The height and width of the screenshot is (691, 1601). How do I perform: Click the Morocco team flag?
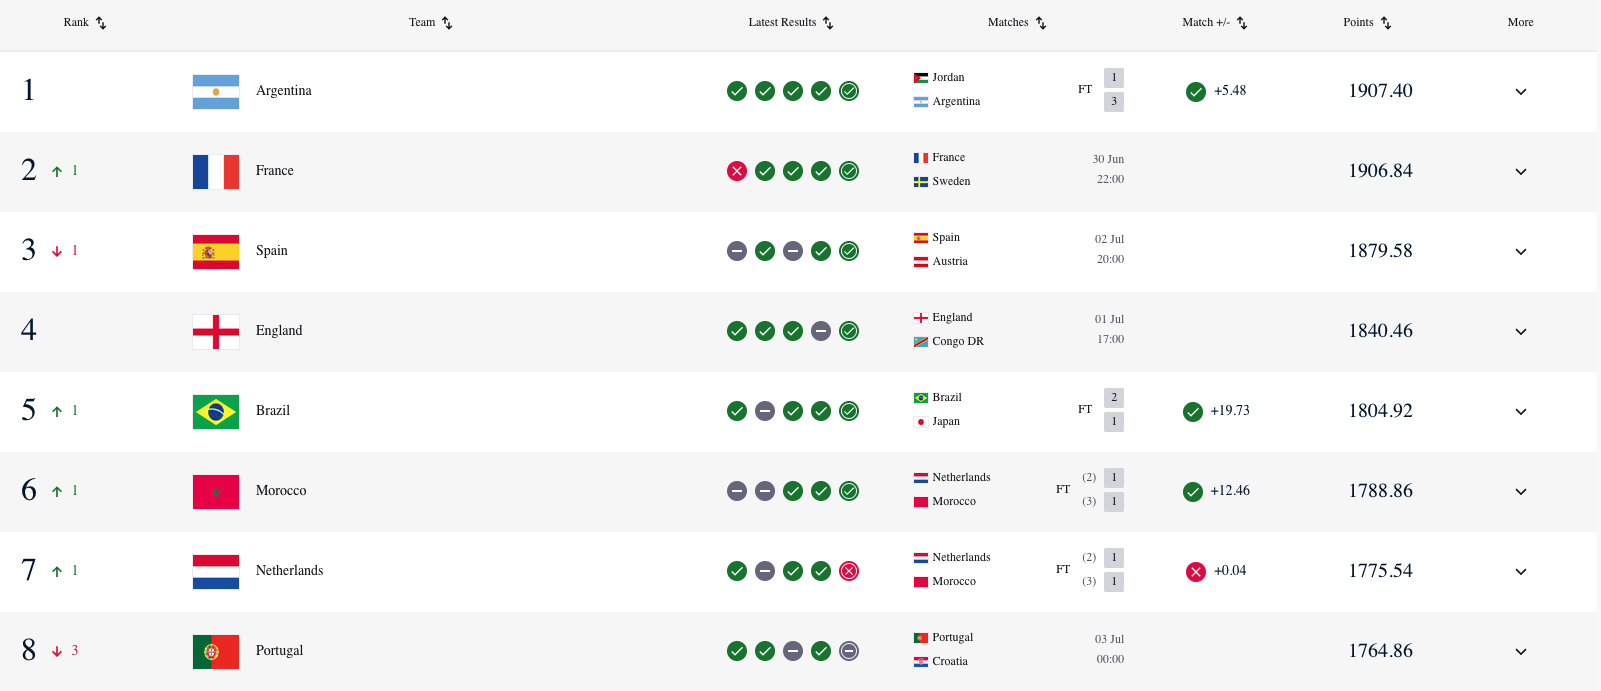(216, 491)
